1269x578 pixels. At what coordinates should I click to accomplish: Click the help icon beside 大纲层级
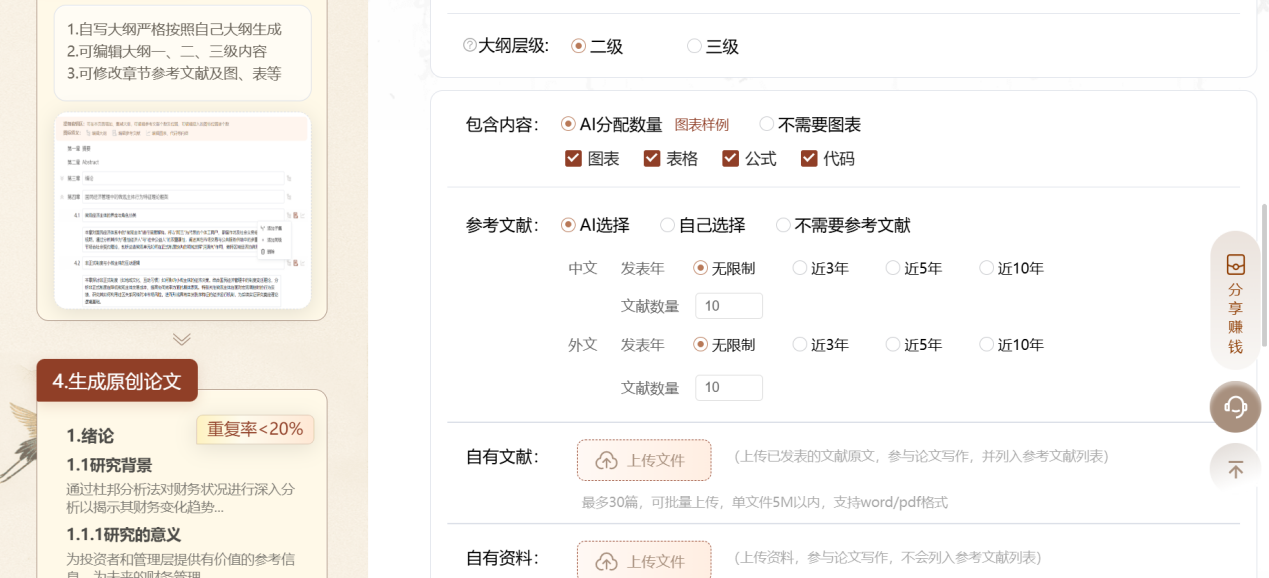point(470,46)
